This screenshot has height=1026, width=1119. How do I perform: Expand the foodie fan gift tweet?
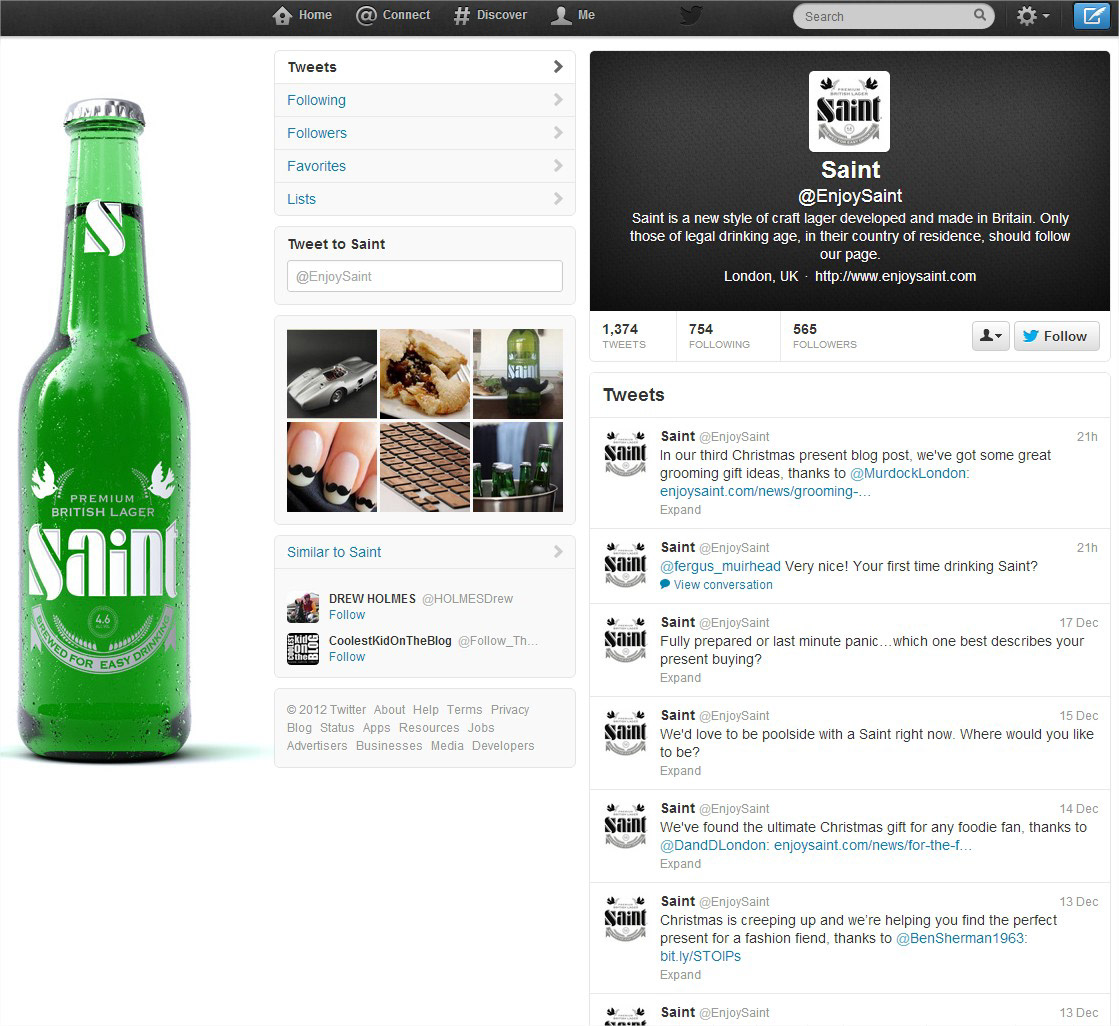680,864
